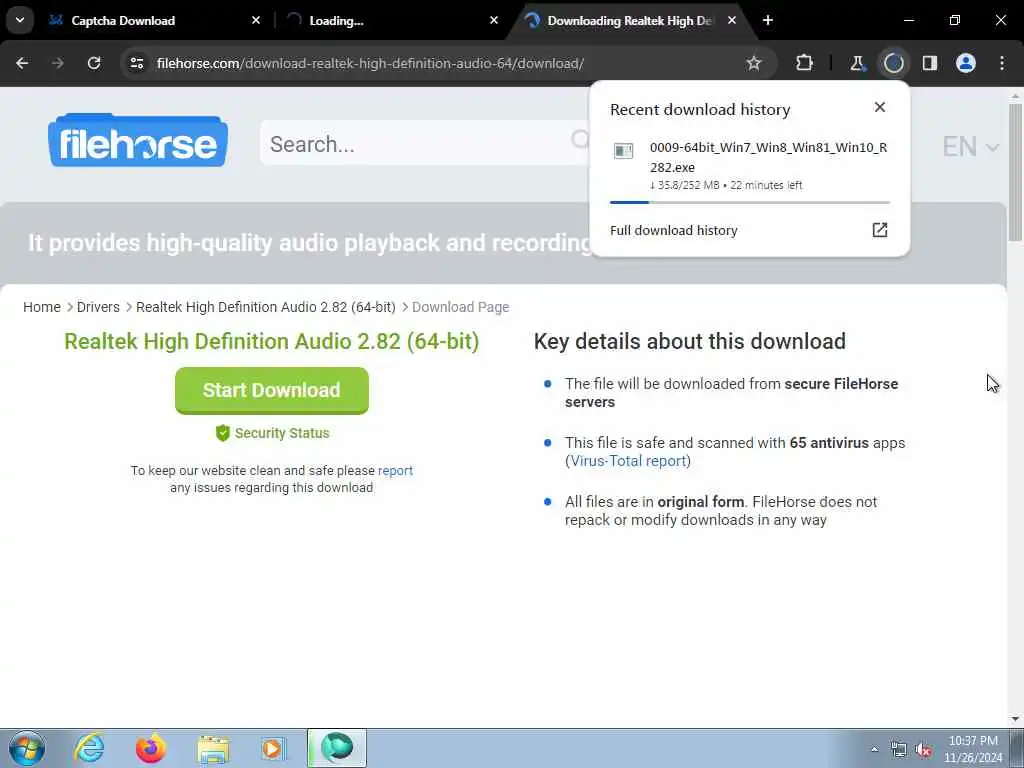The width and height of the screenshot is (1024, 768).
Task: Click the active browser taskbar icon
Action: coord(337,748)
